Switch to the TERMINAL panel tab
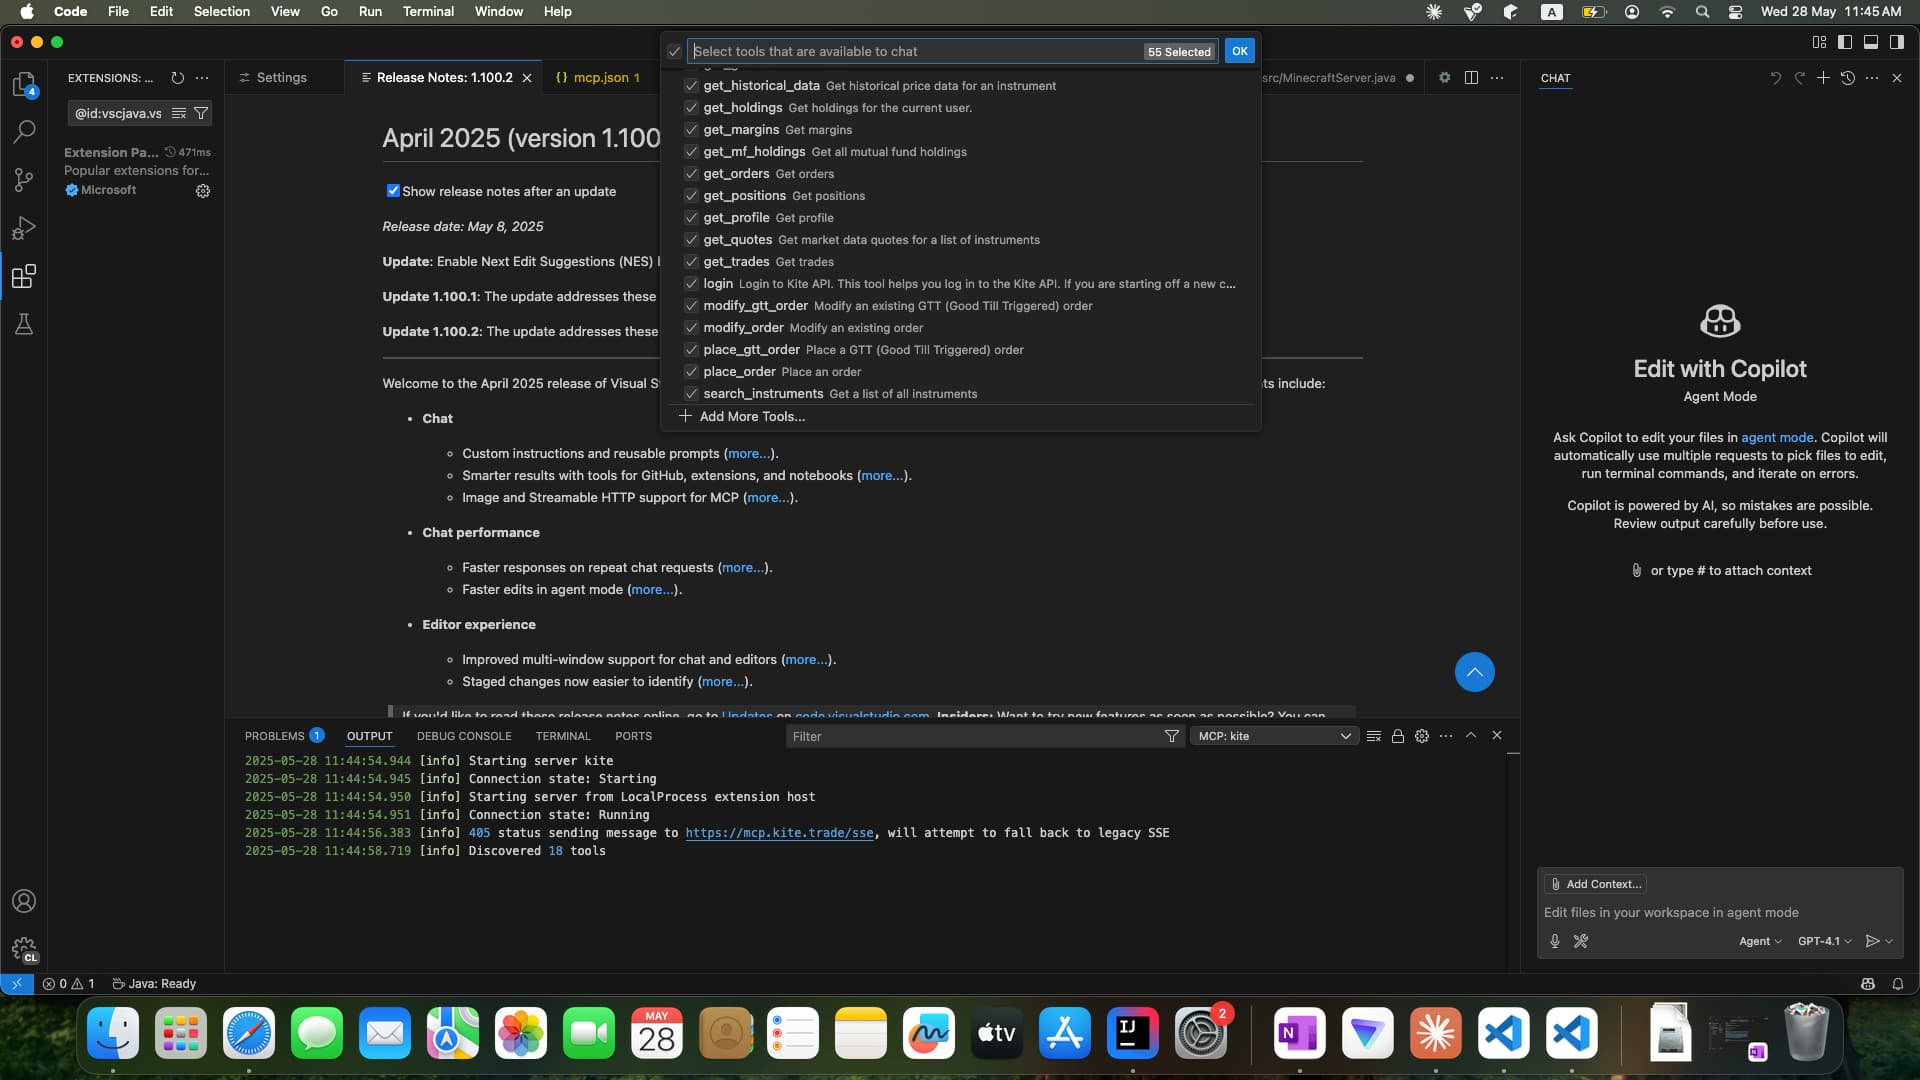The width and height of the screenshot is (1920, 1080). pos(563,736)
